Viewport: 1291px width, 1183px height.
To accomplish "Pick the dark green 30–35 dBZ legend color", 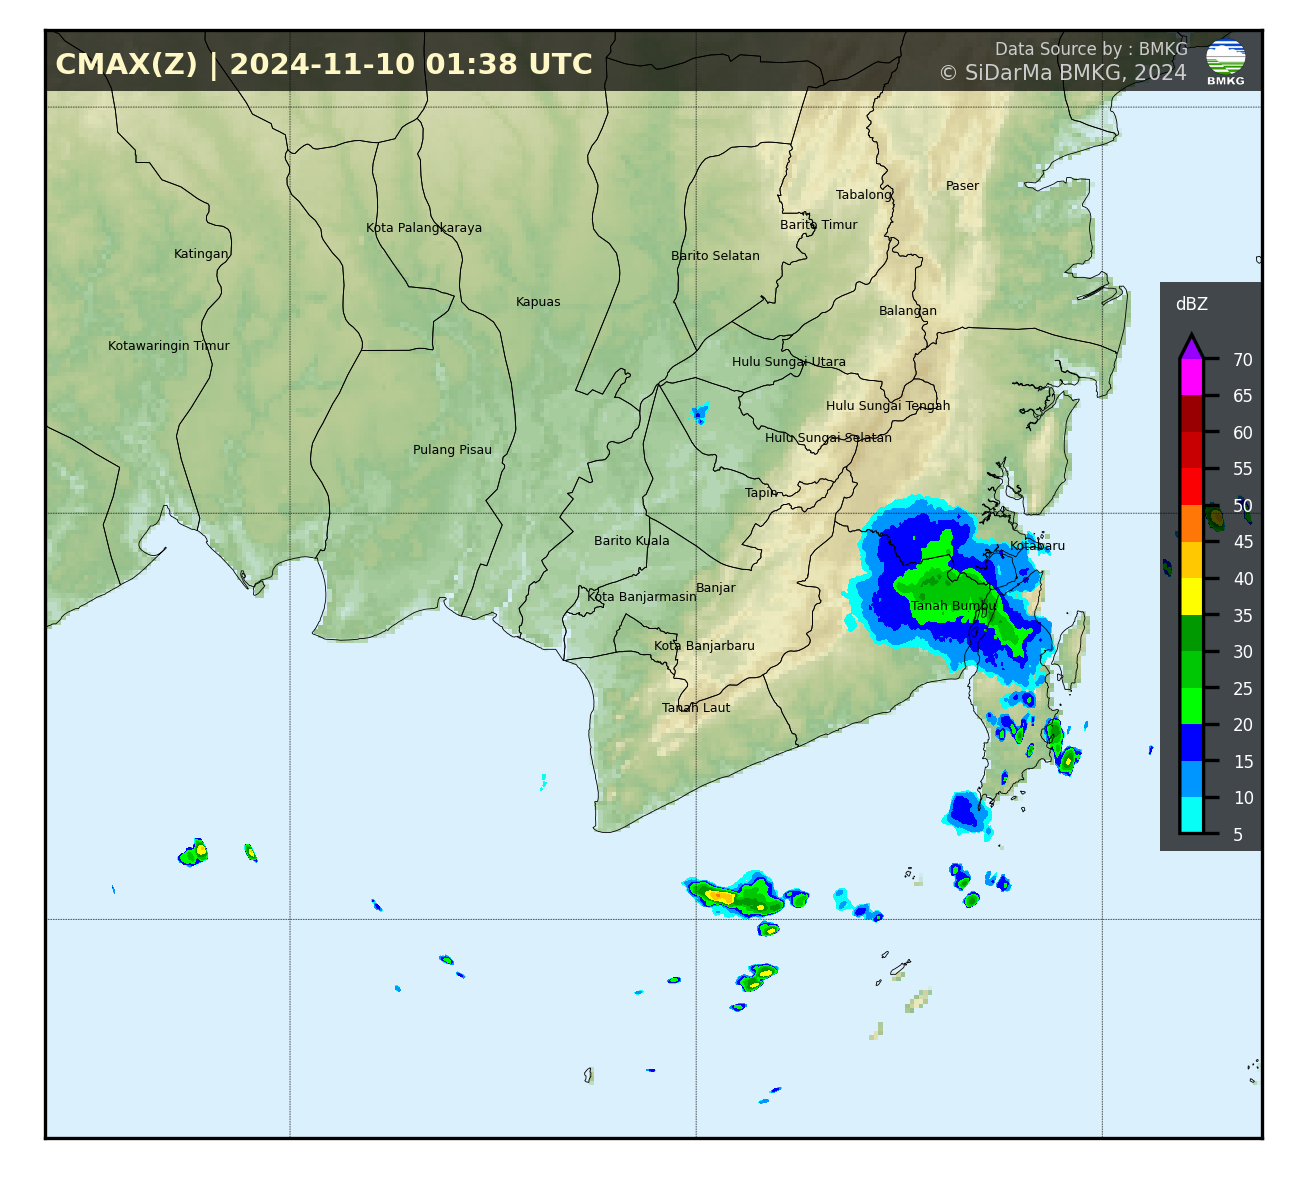I will click(x=1191, y=633).
